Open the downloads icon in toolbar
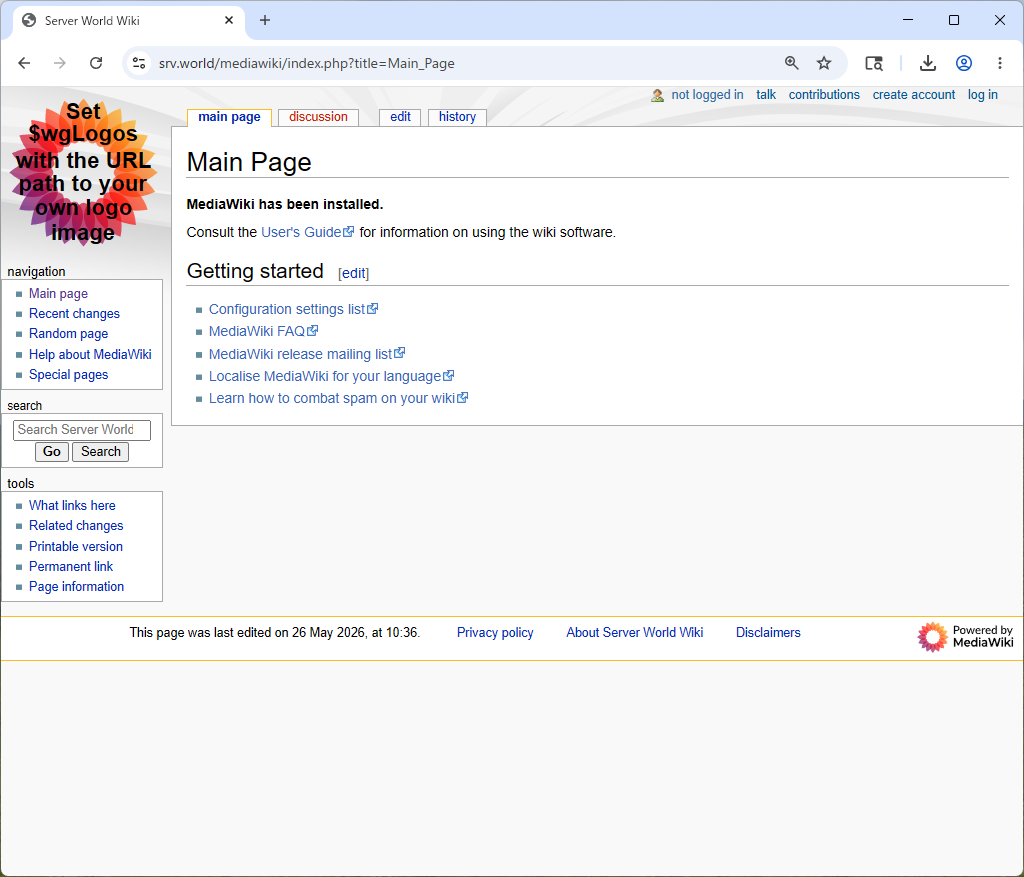The image size is (1024, 877). point(927,63)
